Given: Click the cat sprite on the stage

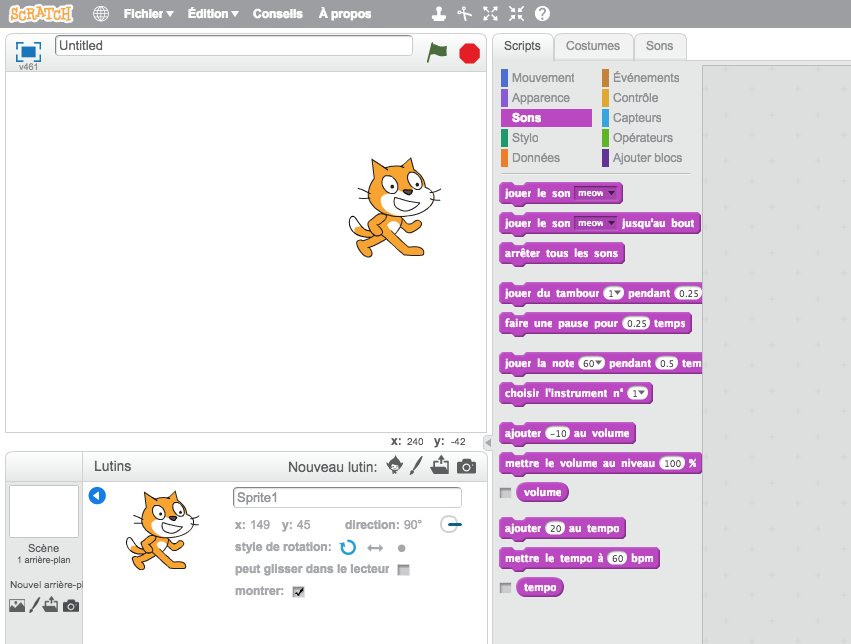Looking at the screenshot, I should [x=394, y=207].
